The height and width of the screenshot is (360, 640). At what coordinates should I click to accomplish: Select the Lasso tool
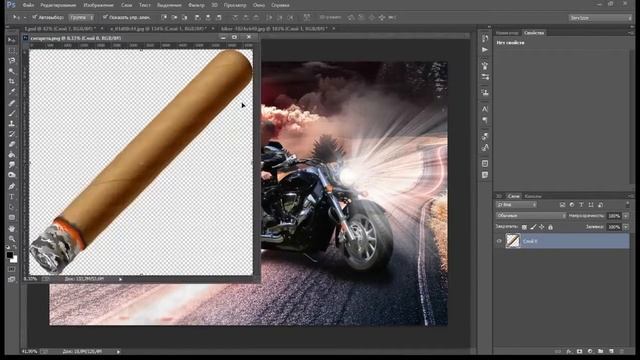click(x=11, y=60)
